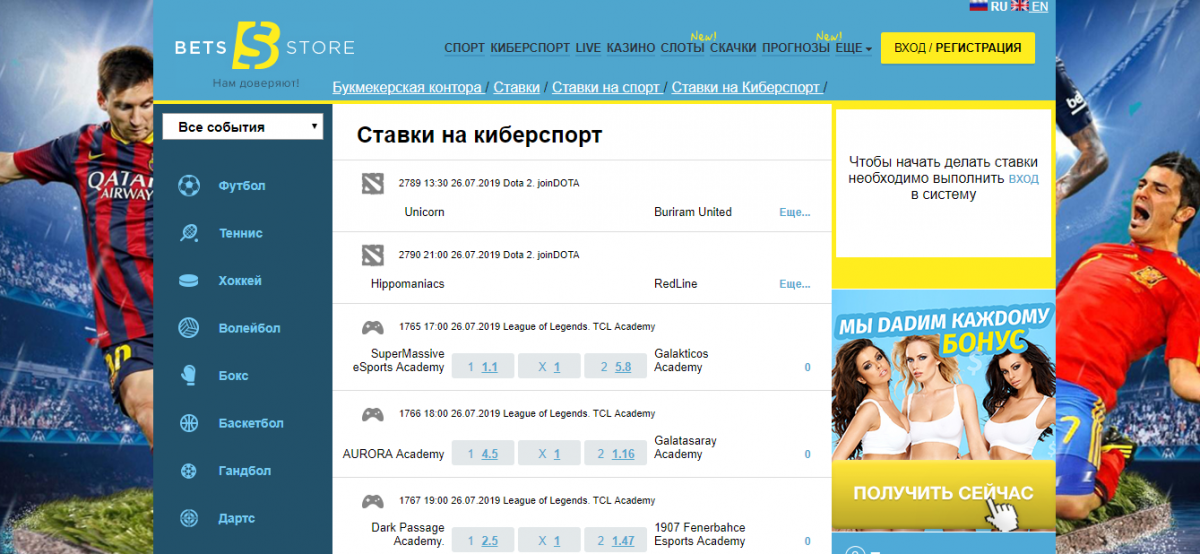1200x554 pixels.
Task: Click the Unicorn team name
Action: (425, 212)
